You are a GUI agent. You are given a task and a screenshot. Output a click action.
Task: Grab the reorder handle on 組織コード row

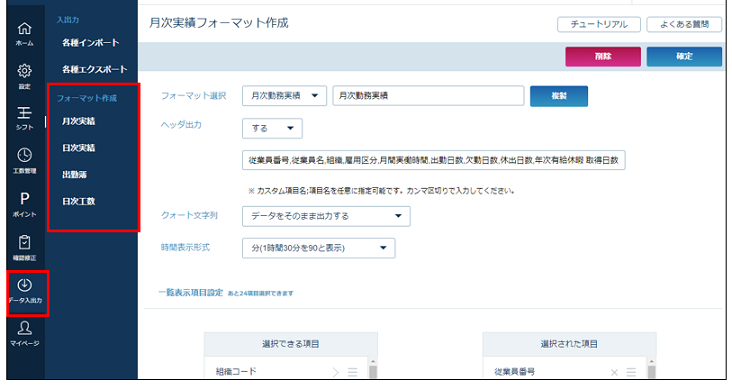tap(352, 372)
